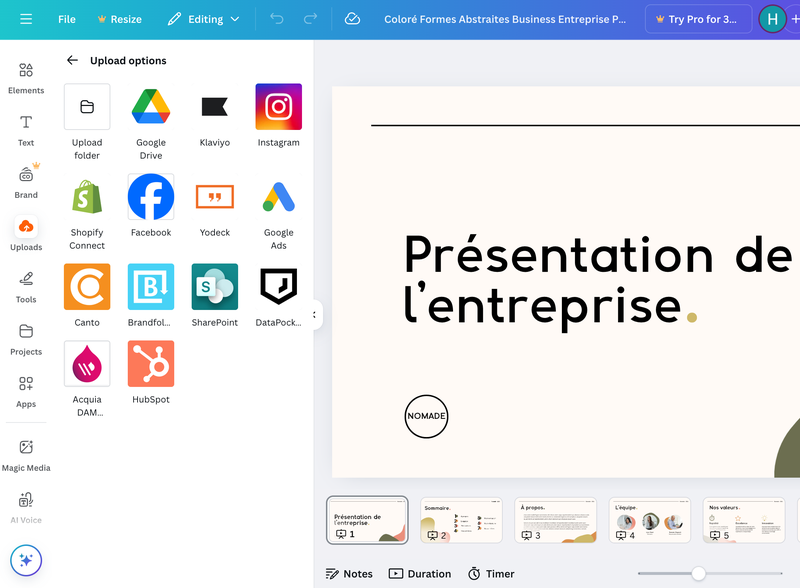Check the cloud save status icon

352,19
